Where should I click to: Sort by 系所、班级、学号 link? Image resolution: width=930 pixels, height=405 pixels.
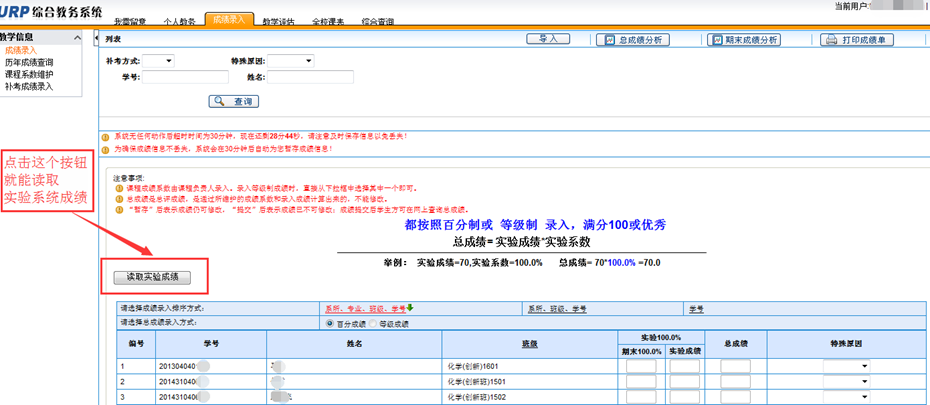click(x=551, y=309)
